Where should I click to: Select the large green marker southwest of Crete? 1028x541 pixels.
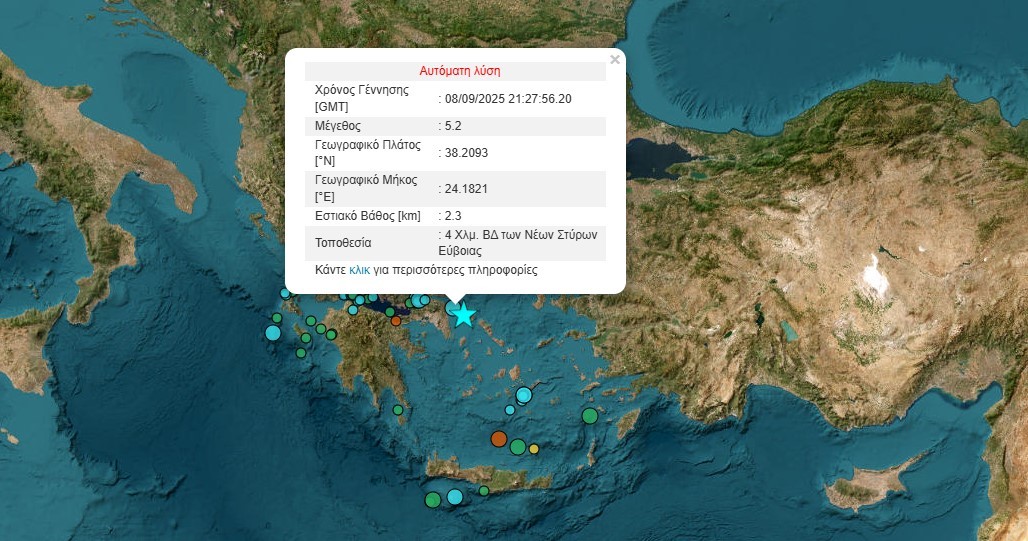tap(432, 499)
